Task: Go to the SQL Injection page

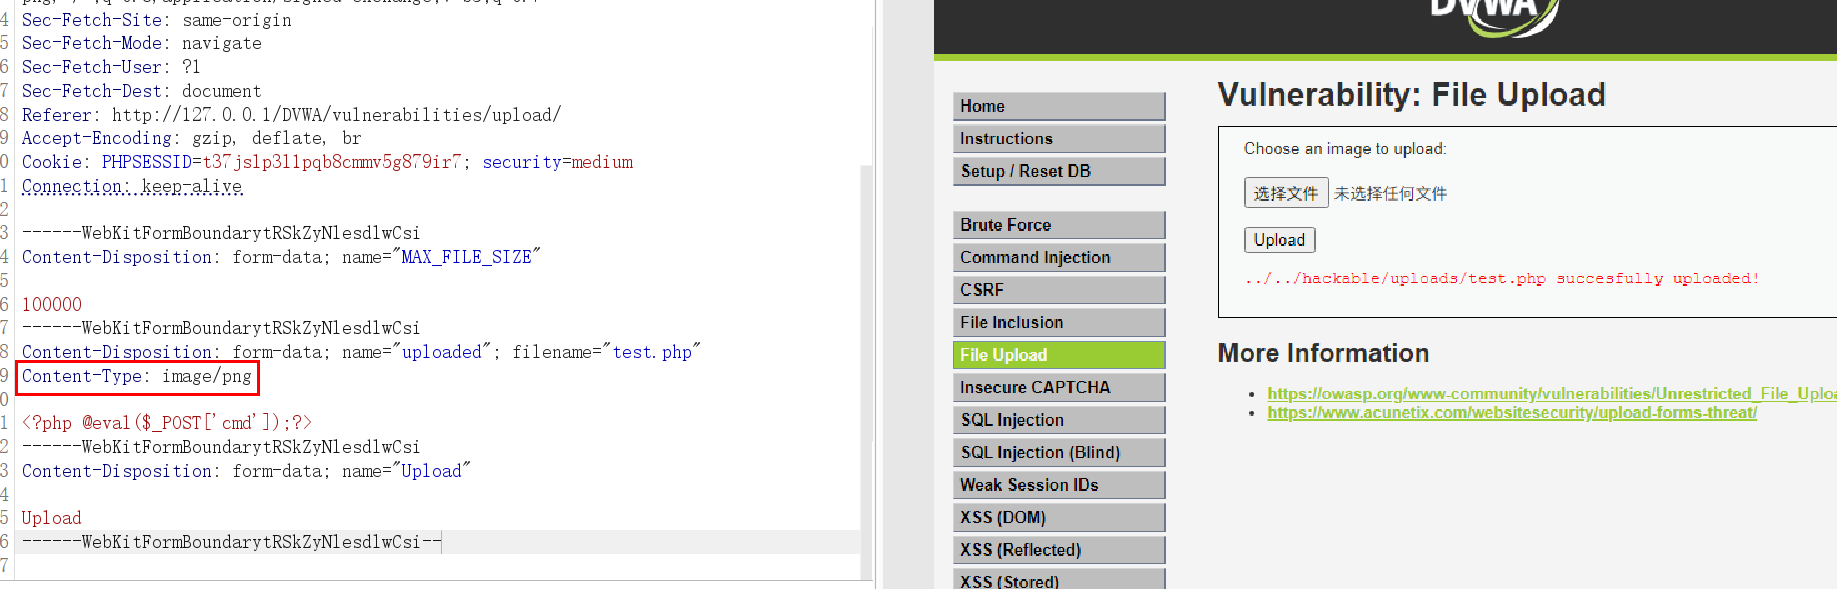Action: (1059, 420)
